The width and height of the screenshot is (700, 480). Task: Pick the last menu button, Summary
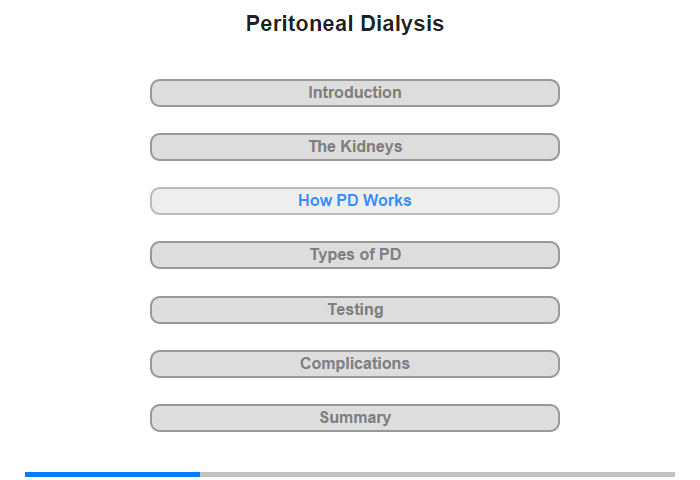(354, 417)
